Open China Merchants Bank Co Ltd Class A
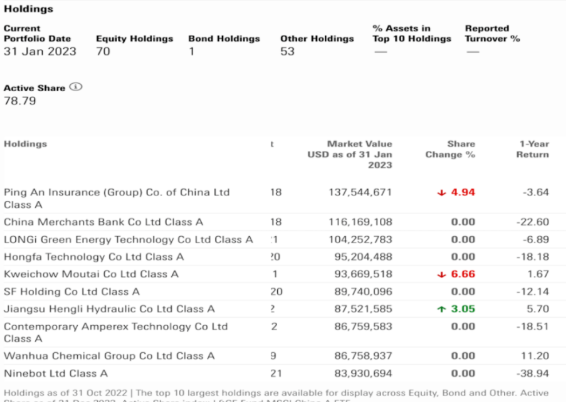The height and width of the screenshot is (402, 566). (x=103, y=222)
